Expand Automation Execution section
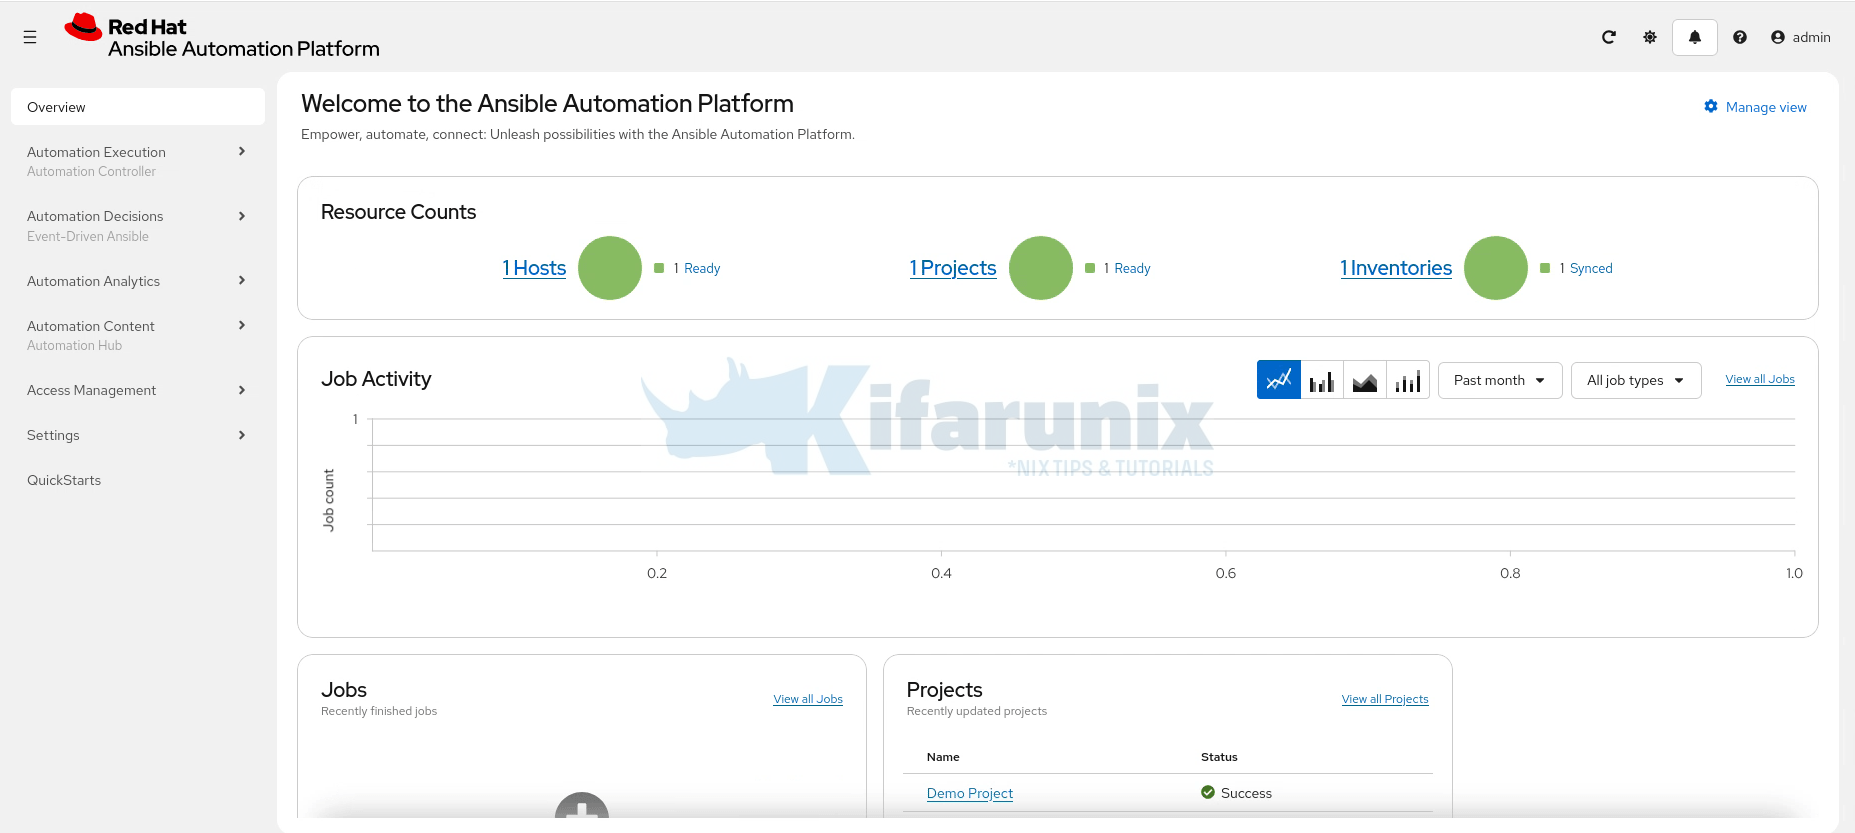 138,161
